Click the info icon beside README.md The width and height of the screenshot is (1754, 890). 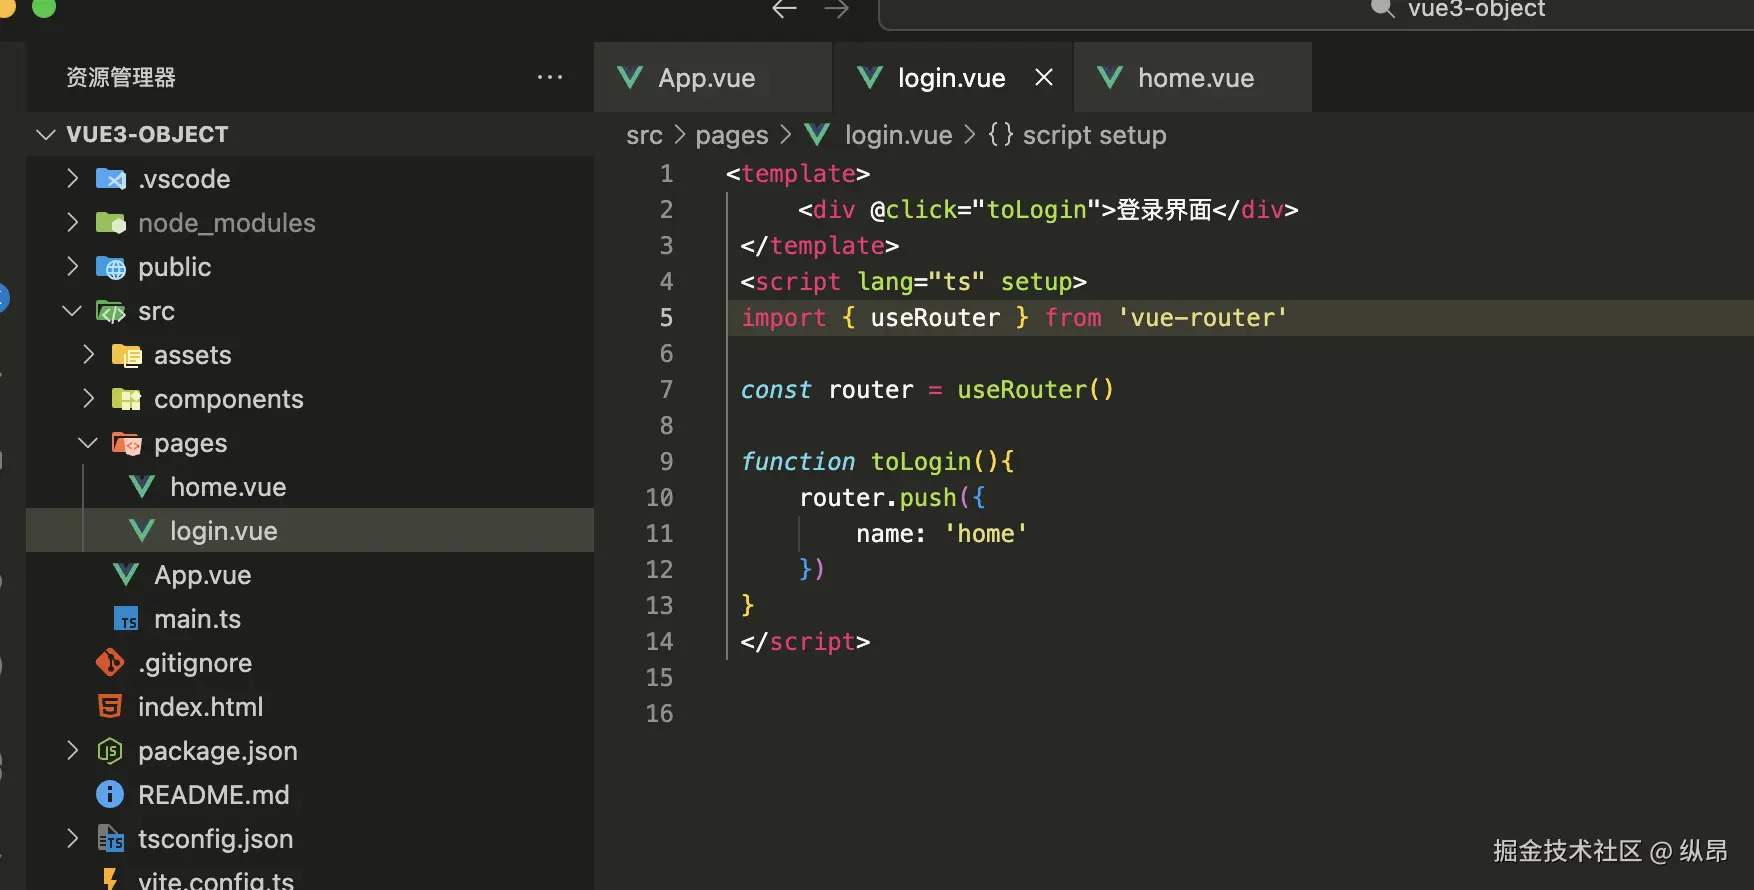click(x=110, y=795)
